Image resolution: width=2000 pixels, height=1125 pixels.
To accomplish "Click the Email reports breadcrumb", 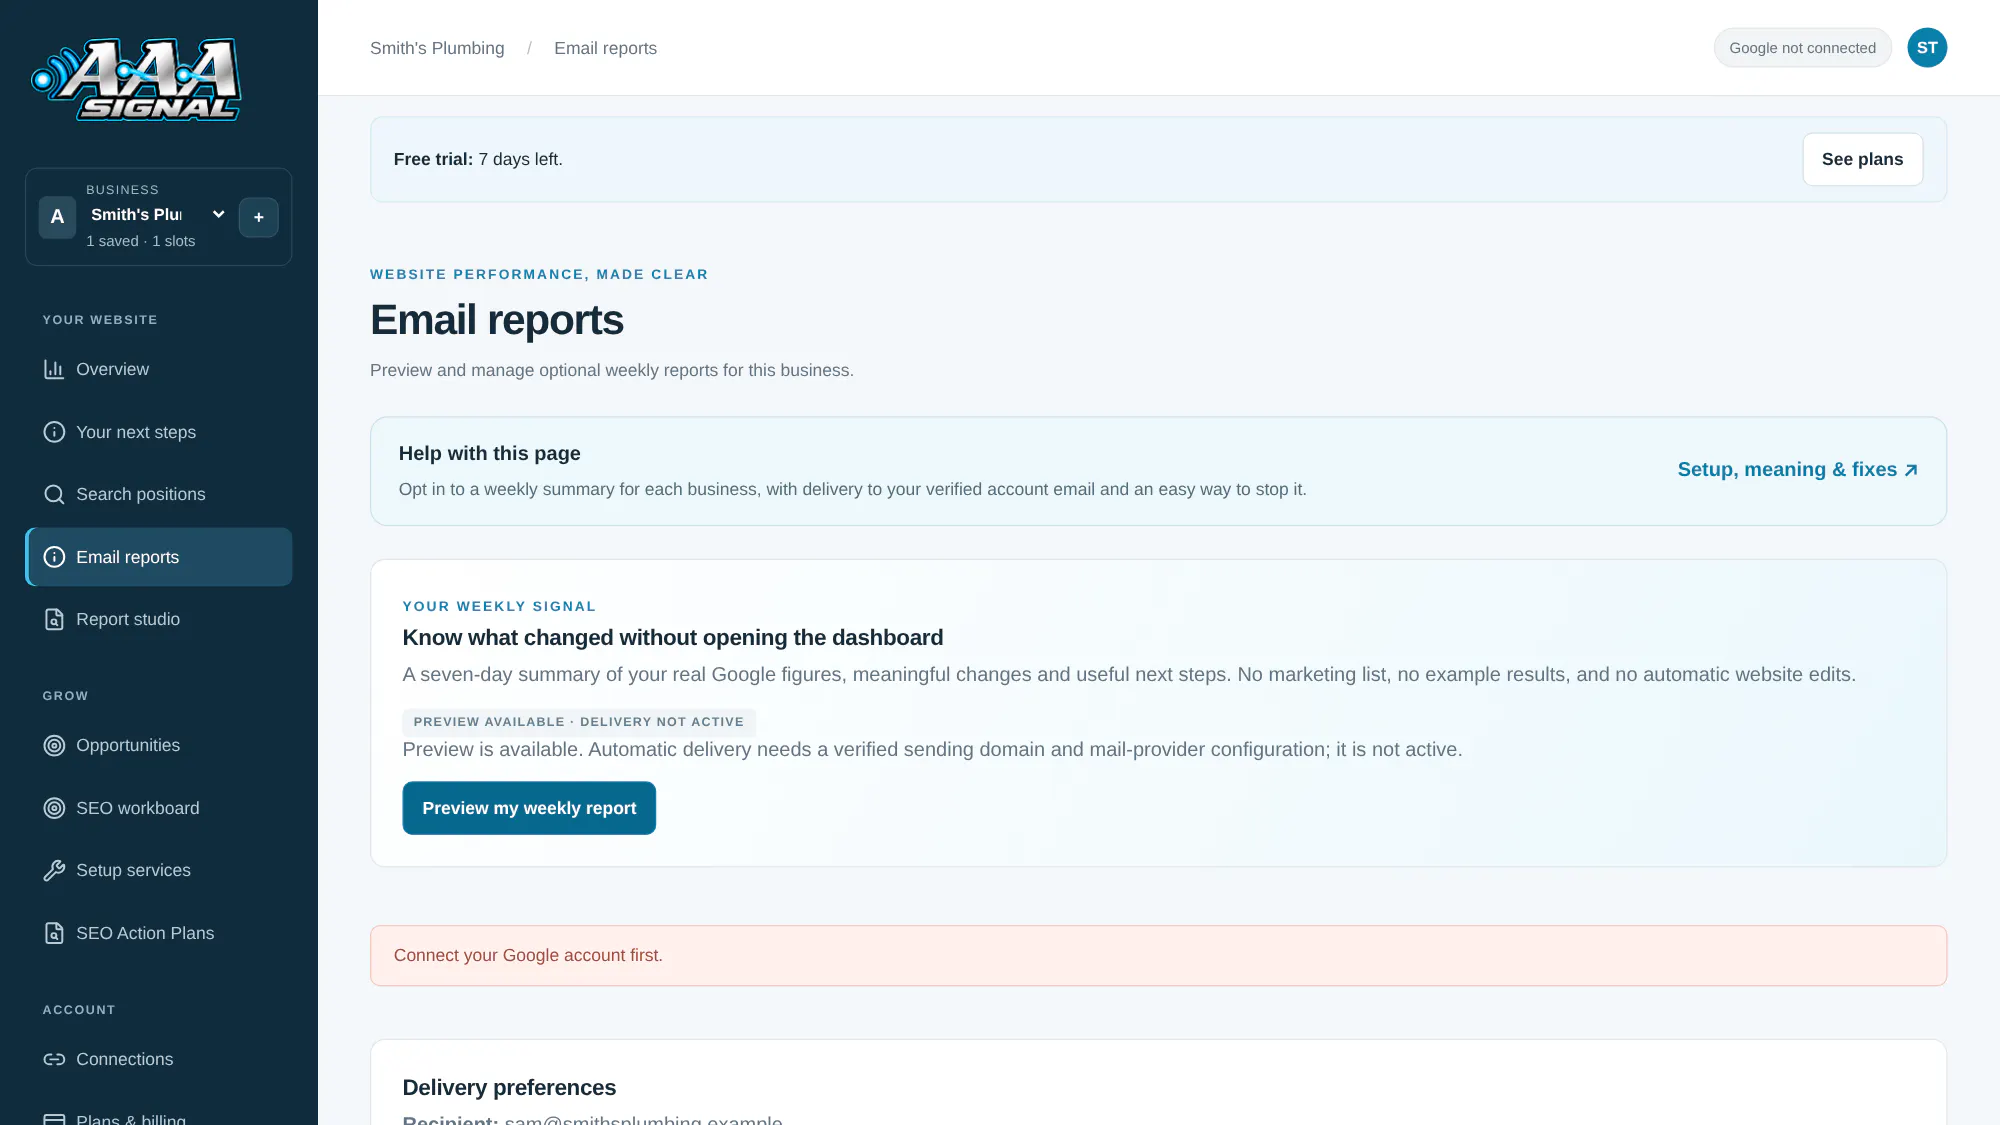I will coord(605,48).
